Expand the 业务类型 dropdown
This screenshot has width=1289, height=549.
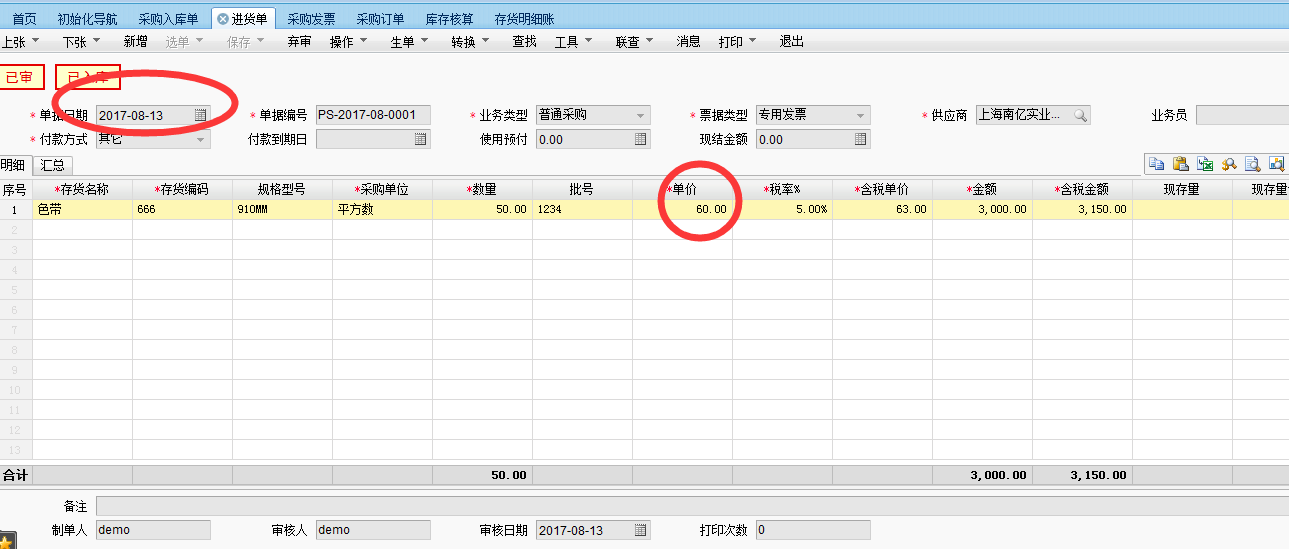(640, 116)
